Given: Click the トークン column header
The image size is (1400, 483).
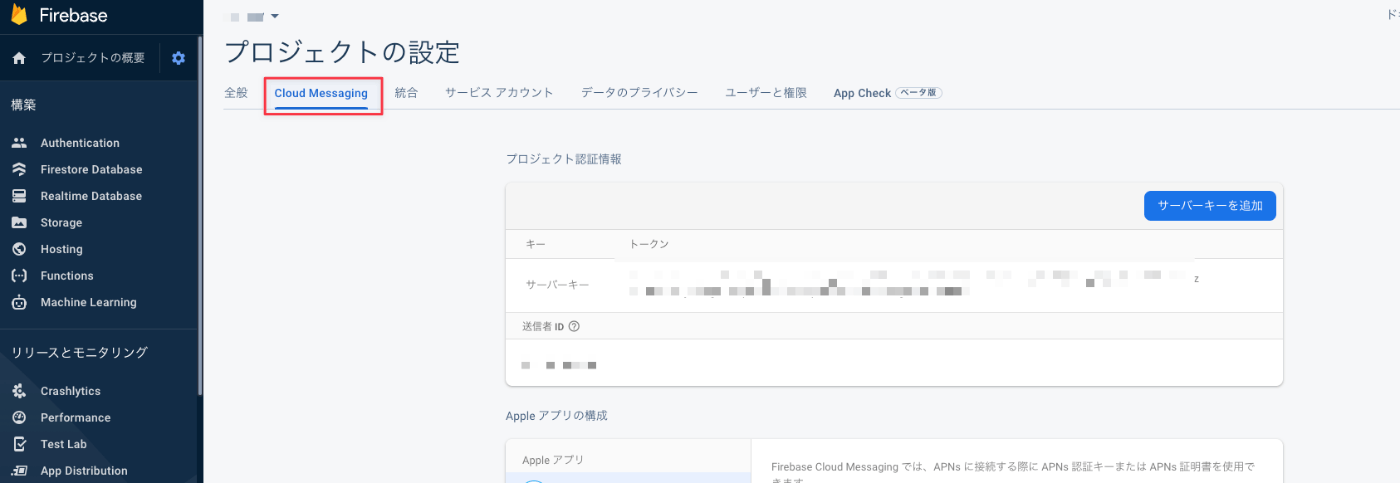Looking at the screenshot, I should 649,244.
